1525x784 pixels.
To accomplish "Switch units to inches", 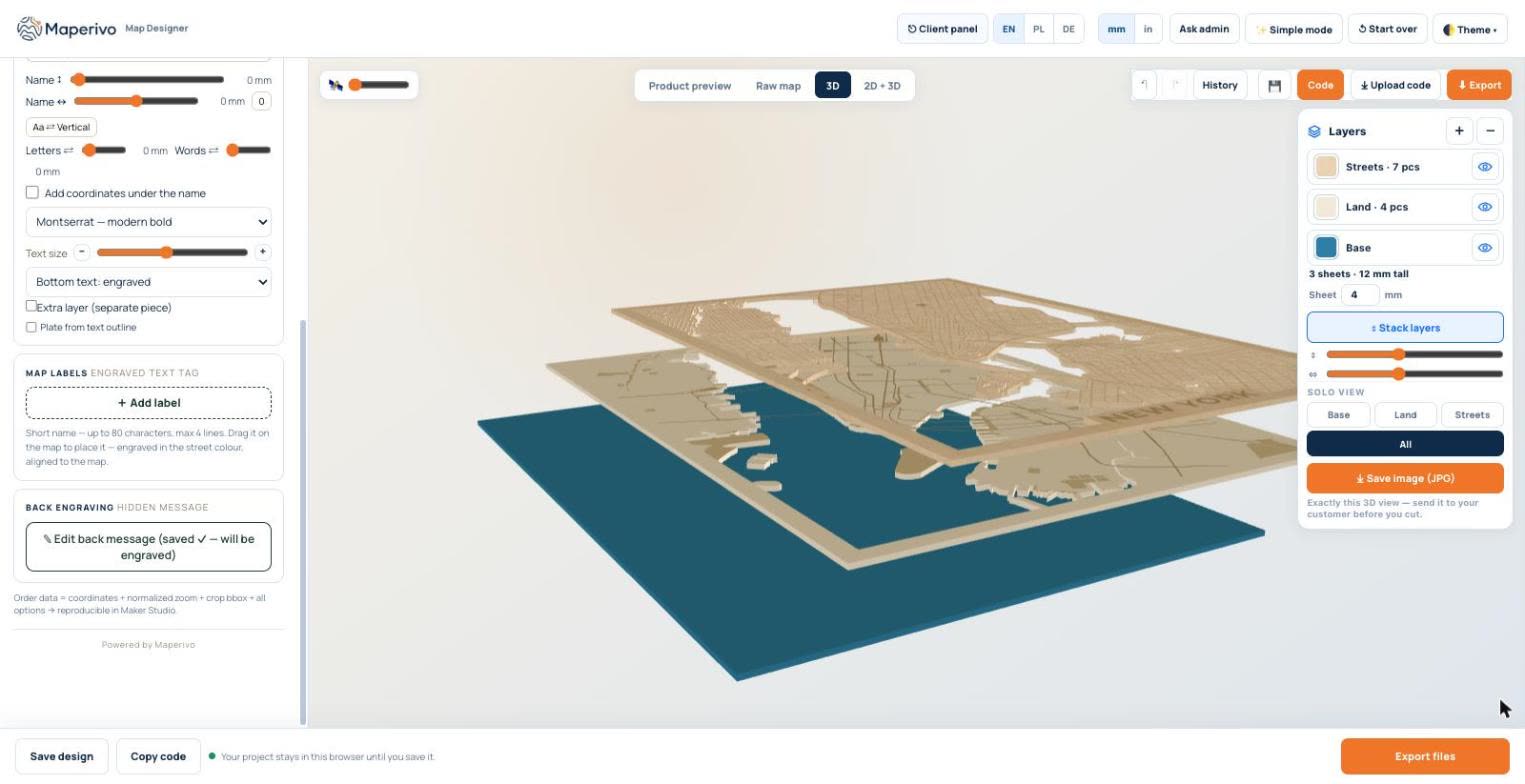I will click(x=1148, y=29).
